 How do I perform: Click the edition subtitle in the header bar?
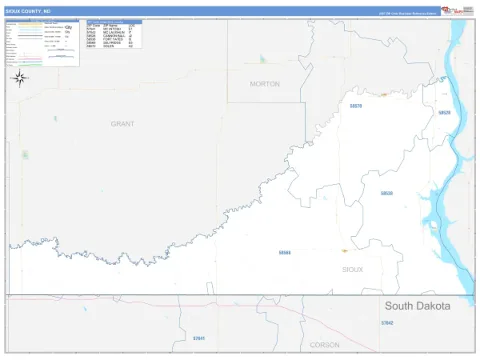click(x=407, y=14)
